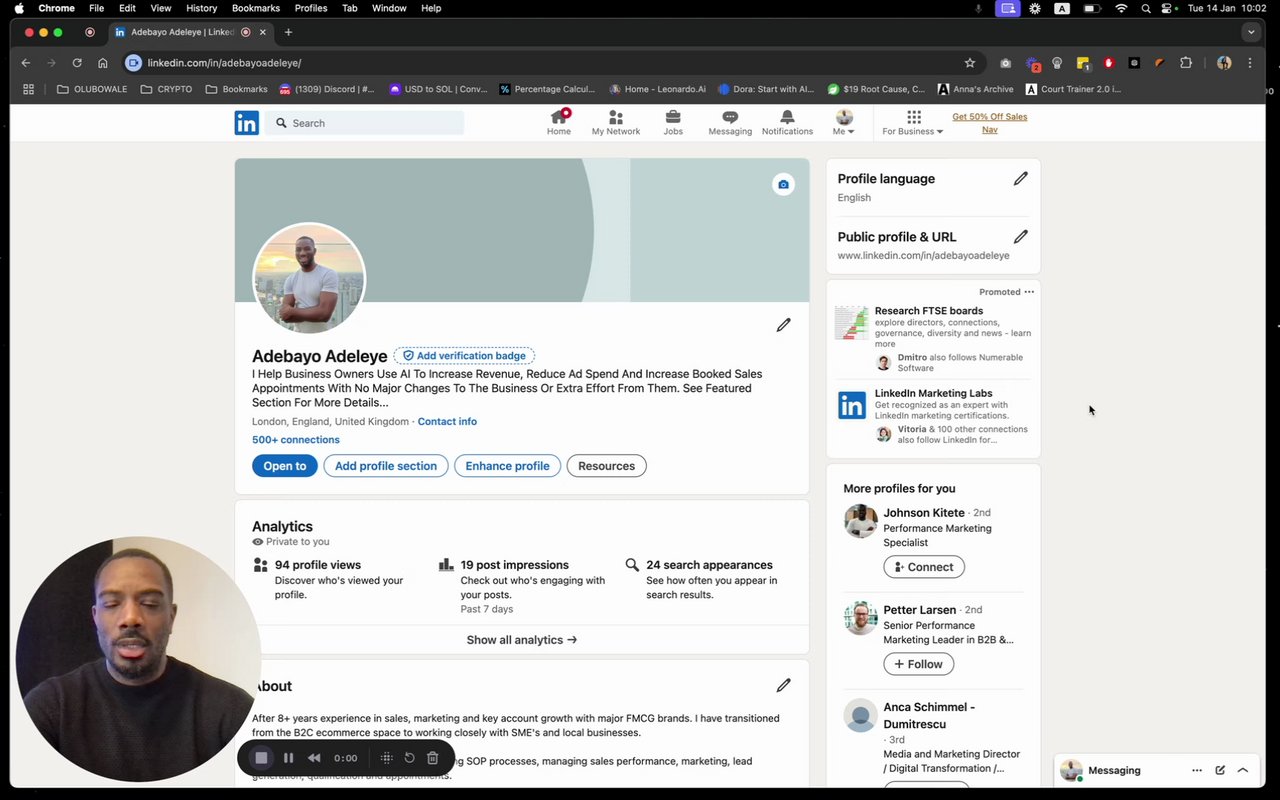Go to the LinkedIn Home feed
The image size is (1280, 800).
559,123
